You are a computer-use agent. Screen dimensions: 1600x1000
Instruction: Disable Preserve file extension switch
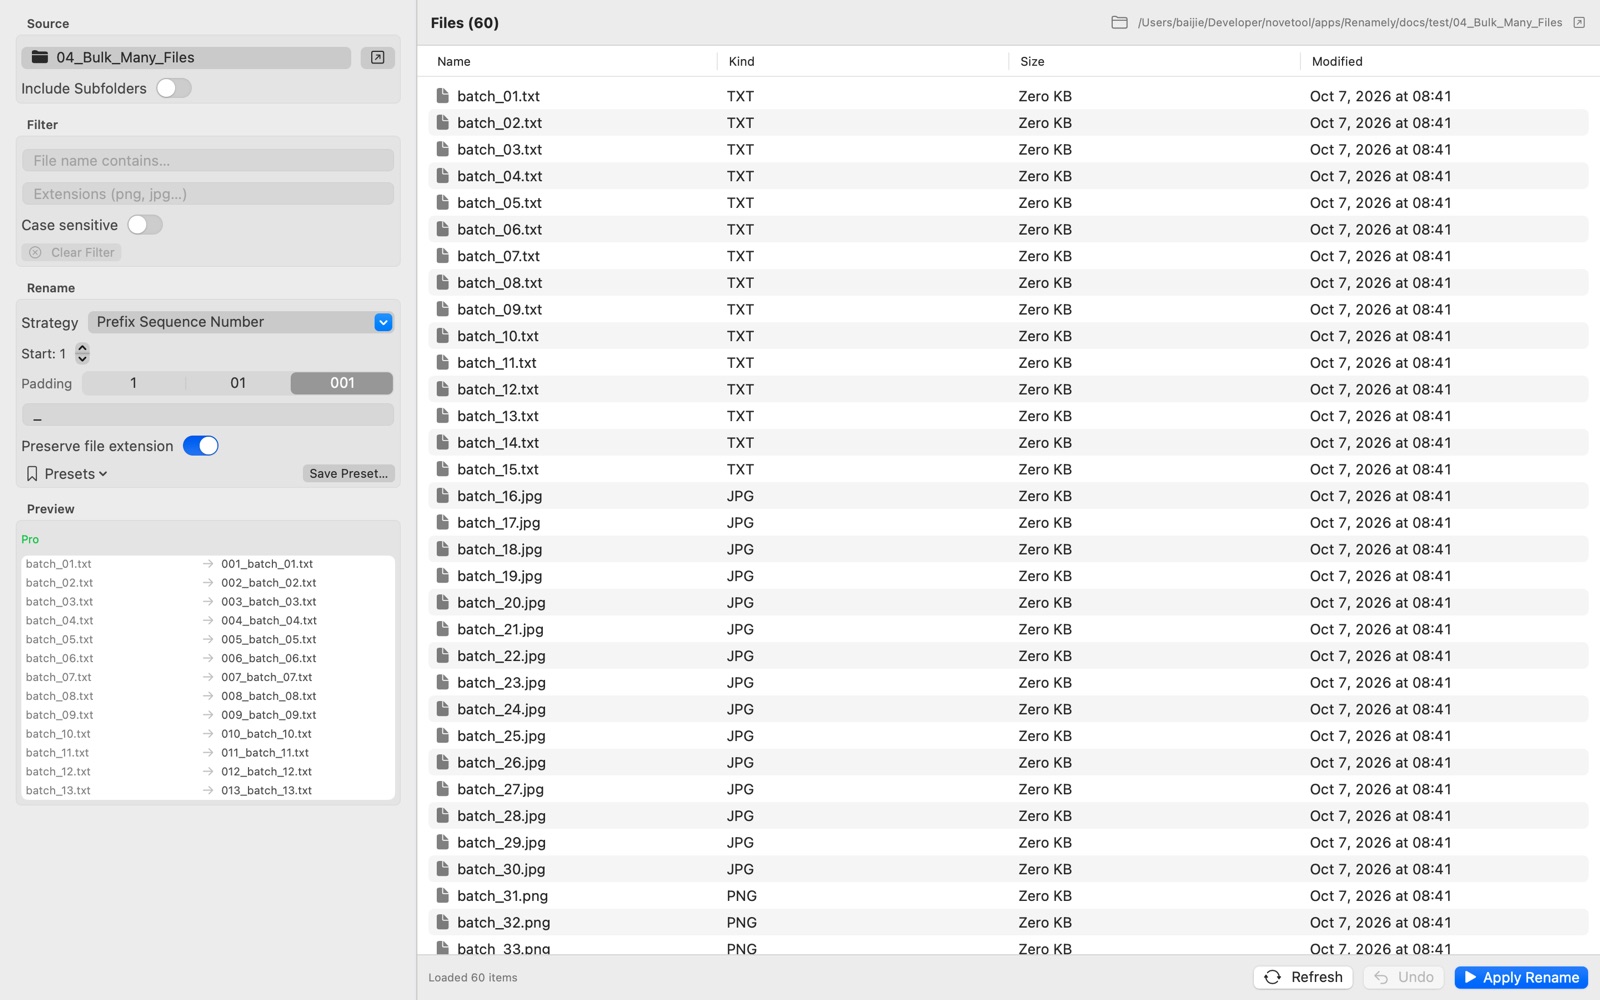[200, 446]
